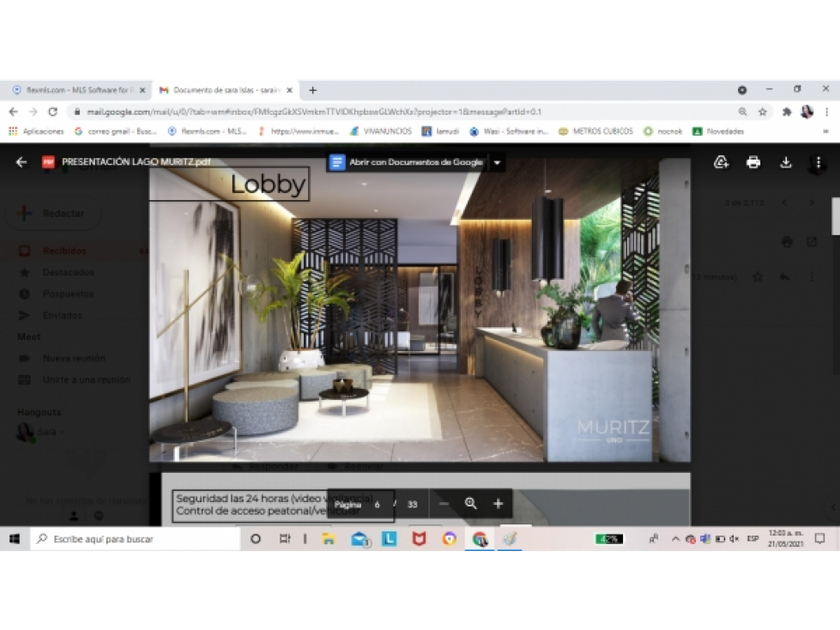Open the Windows Start menu
Screen dimensions: 840x630
point(14,539)
